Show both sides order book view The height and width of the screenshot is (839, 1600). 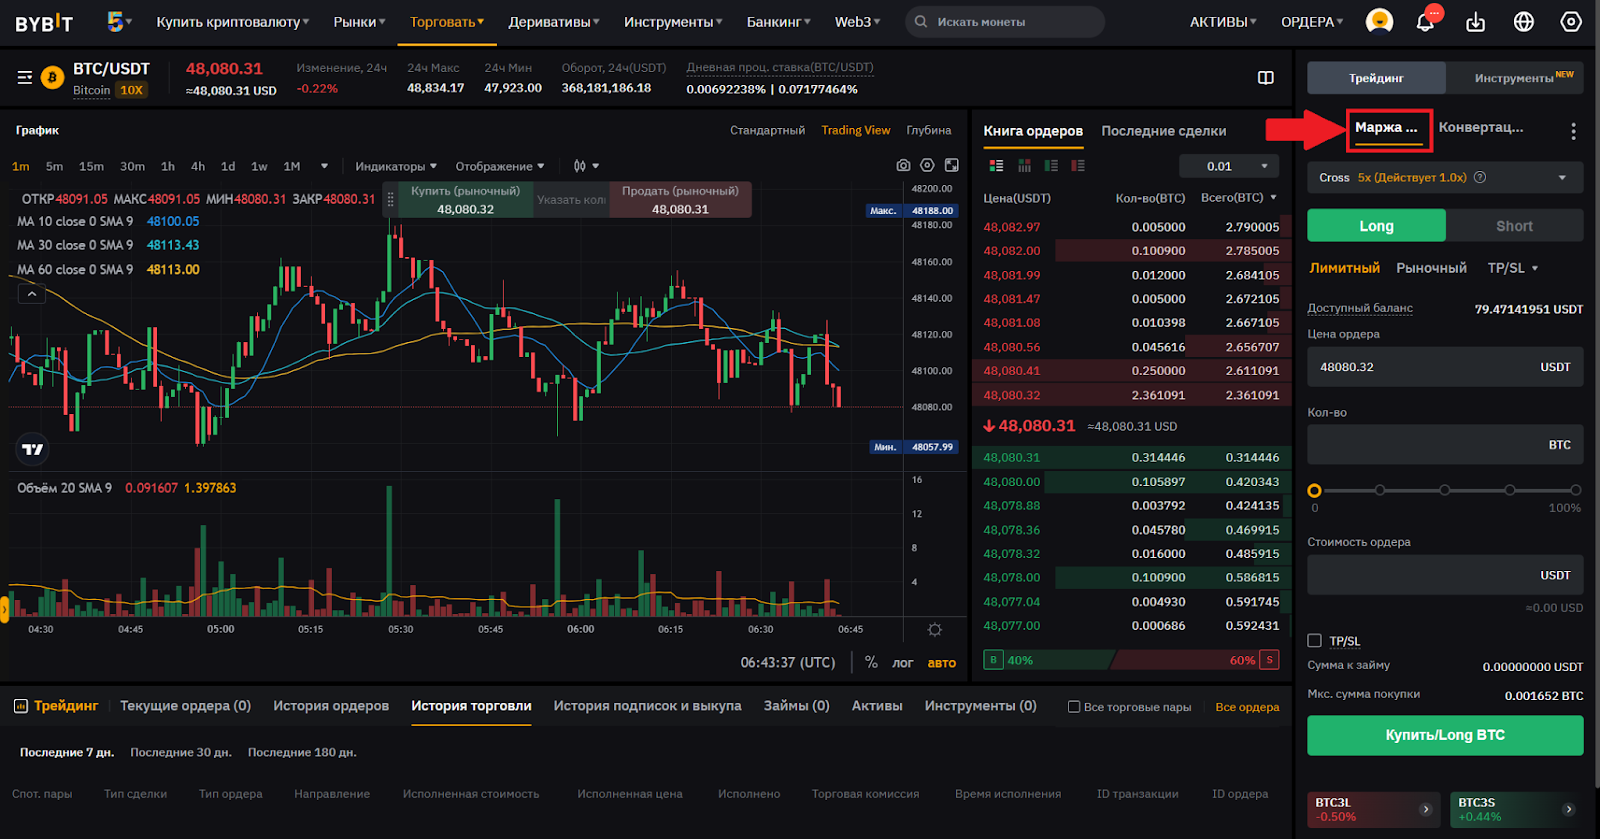(x=996, y=166)
